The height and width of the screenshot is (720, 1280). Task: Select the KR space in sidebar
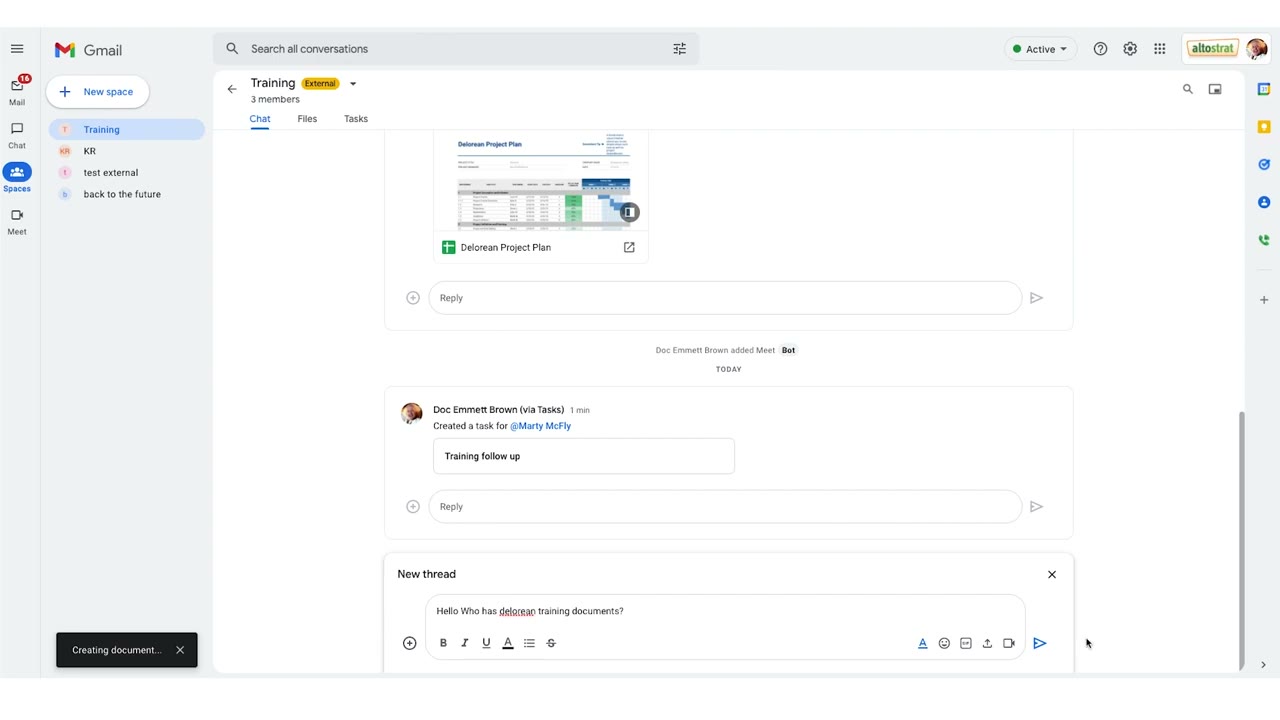pos(127,151)
